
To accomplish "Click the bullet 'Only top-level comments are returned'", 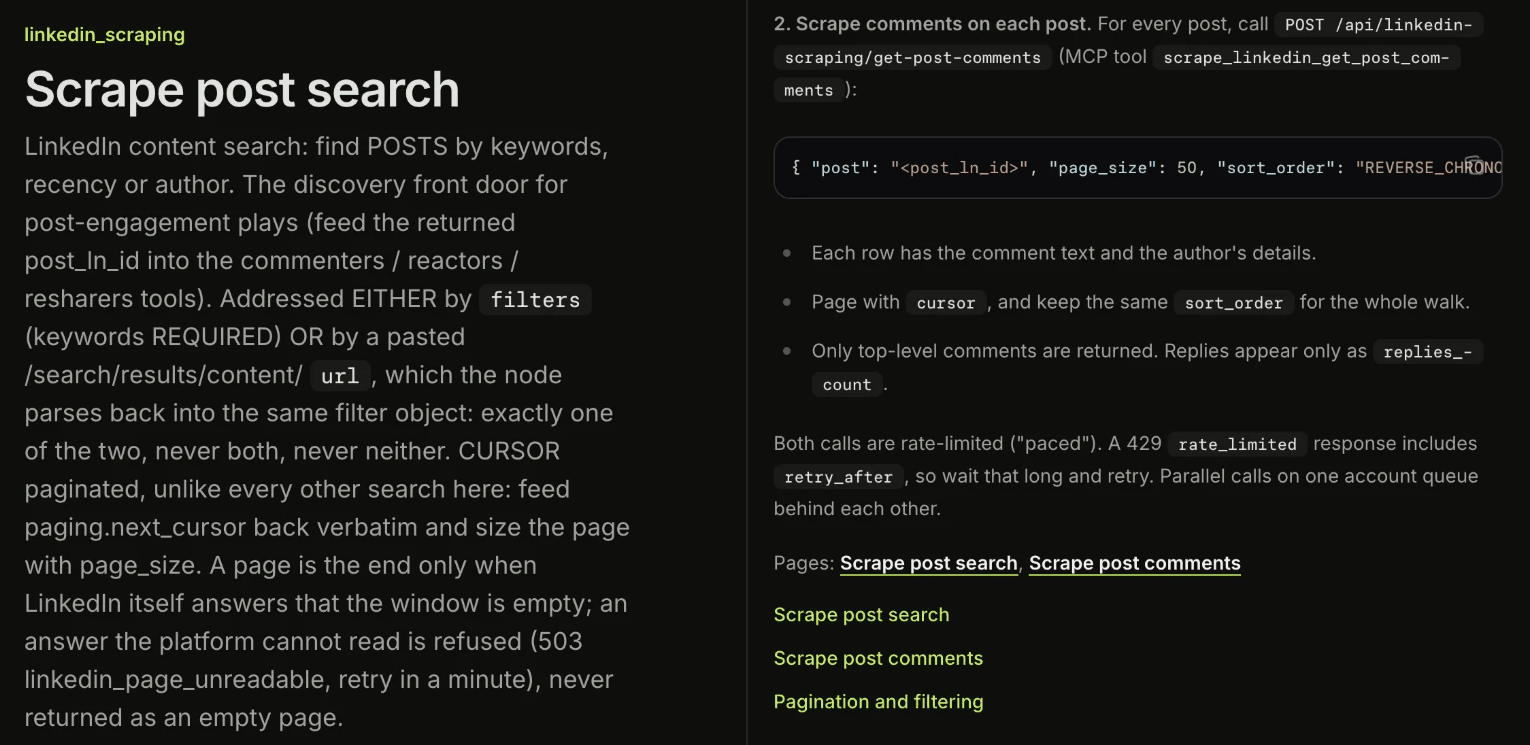I will coord(1089,351).
